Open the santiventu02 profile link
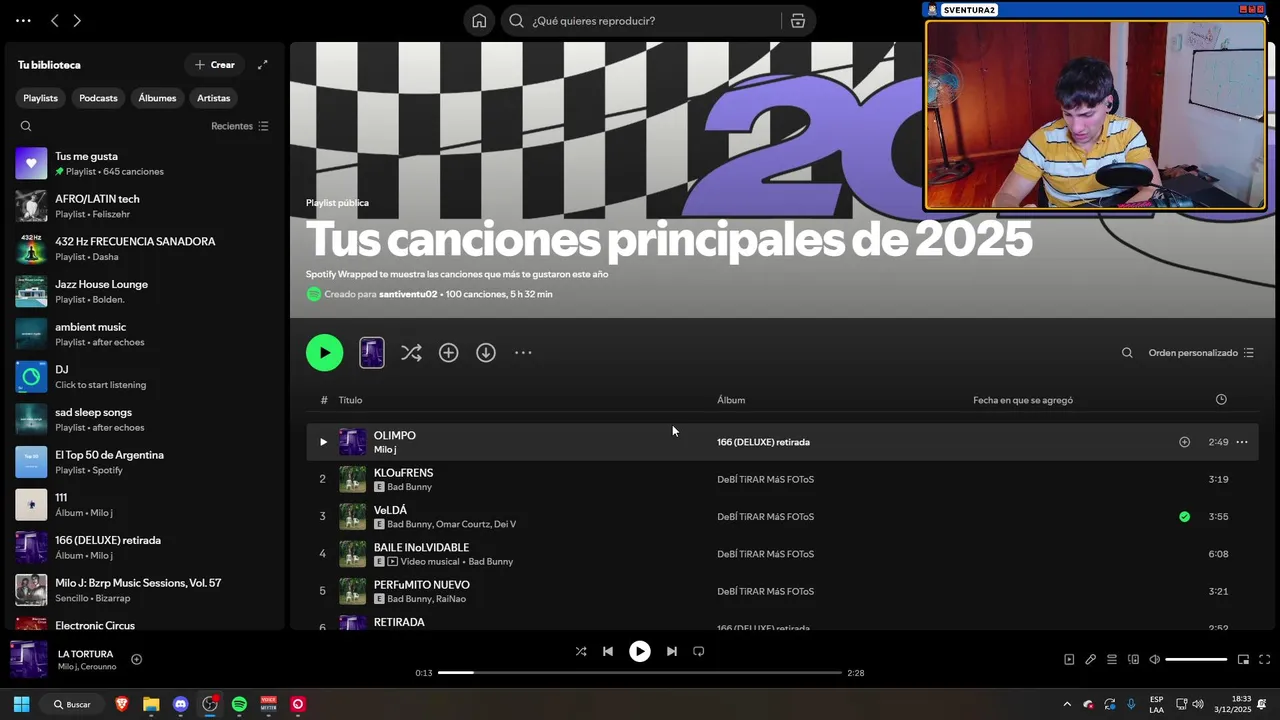1280x720 pixels. pyautogui.click(x=408, y=294)
